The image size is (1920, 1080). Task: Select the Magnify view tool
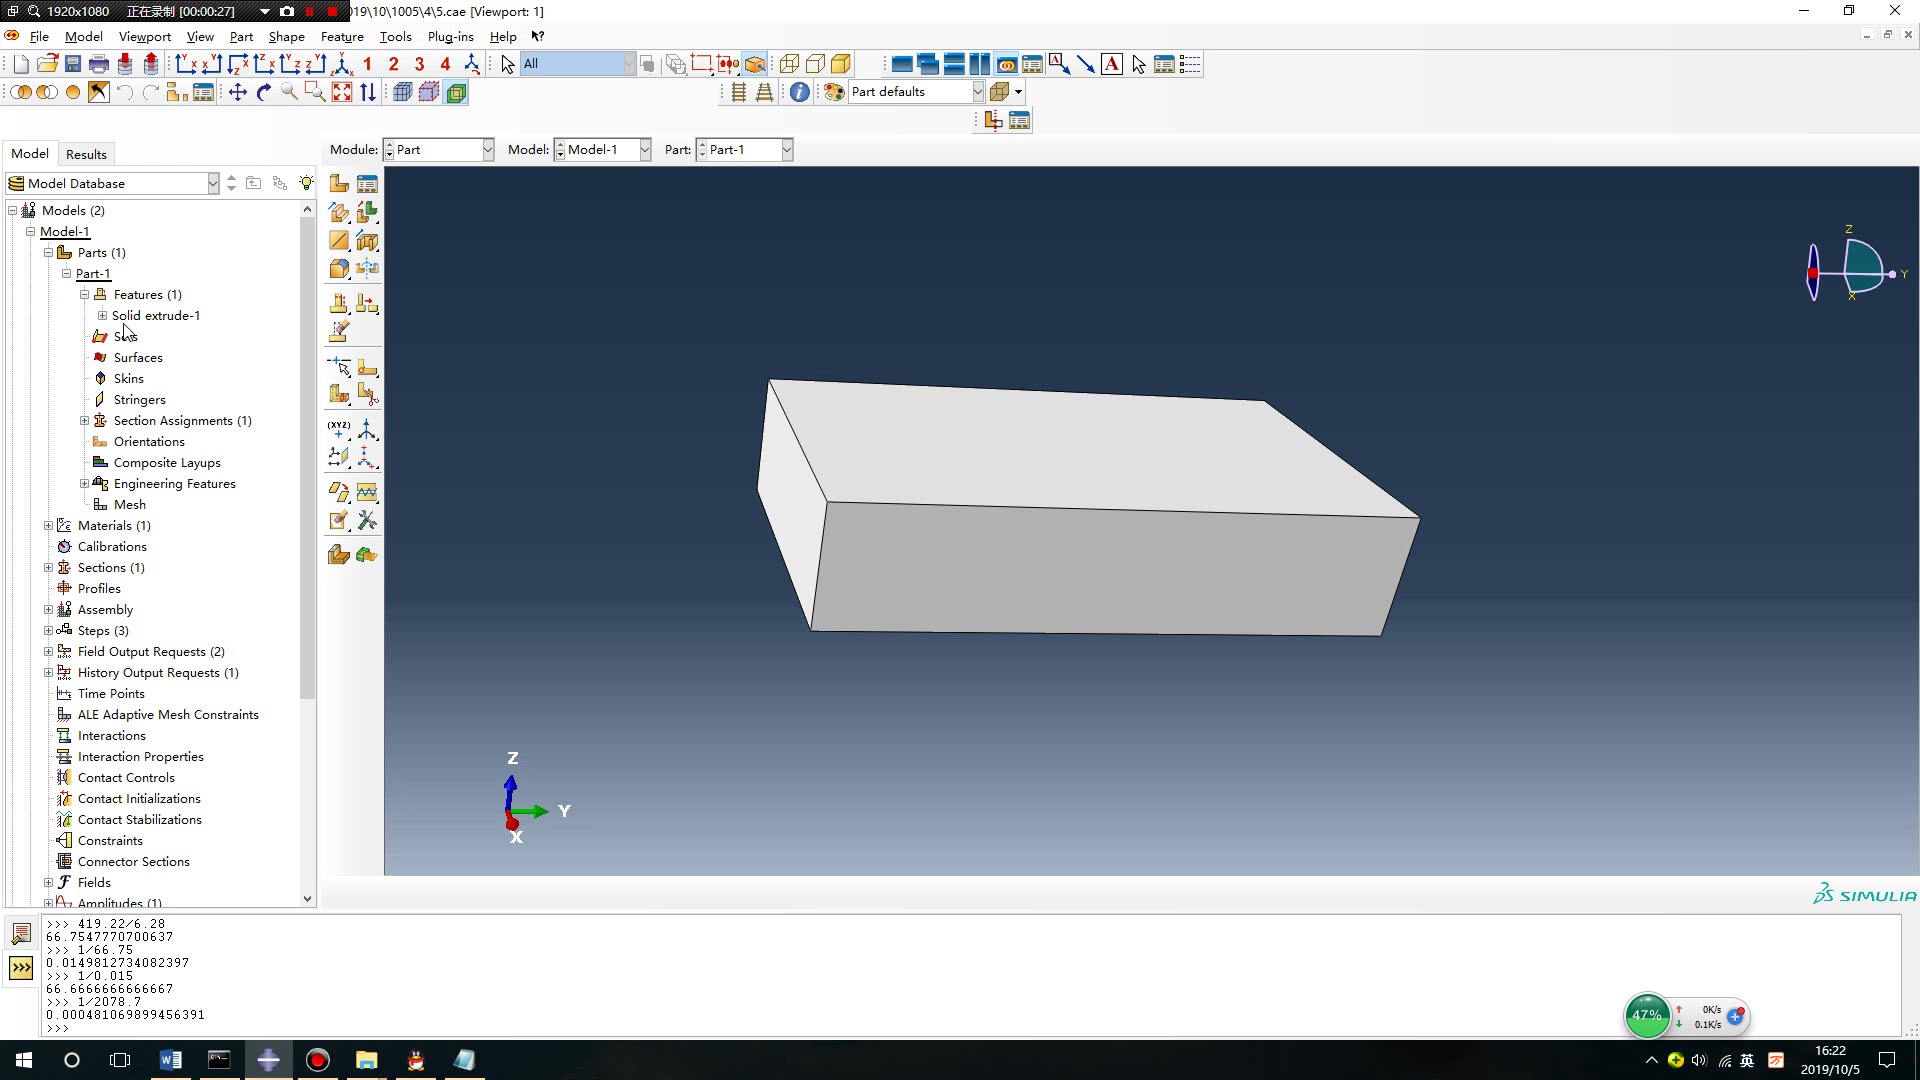click(x=290, y=92)
